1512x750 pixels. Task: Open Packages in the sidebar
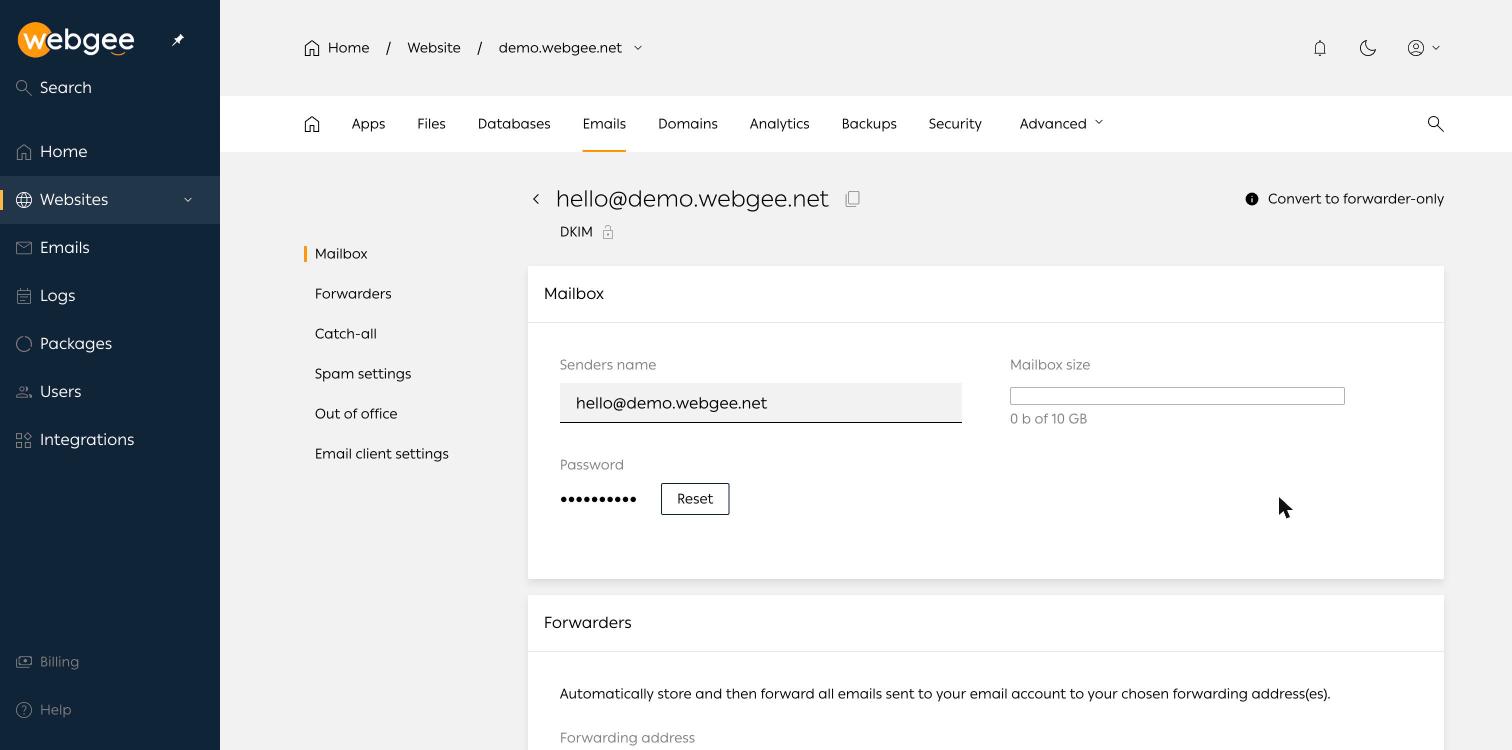[x=110, y=344]
